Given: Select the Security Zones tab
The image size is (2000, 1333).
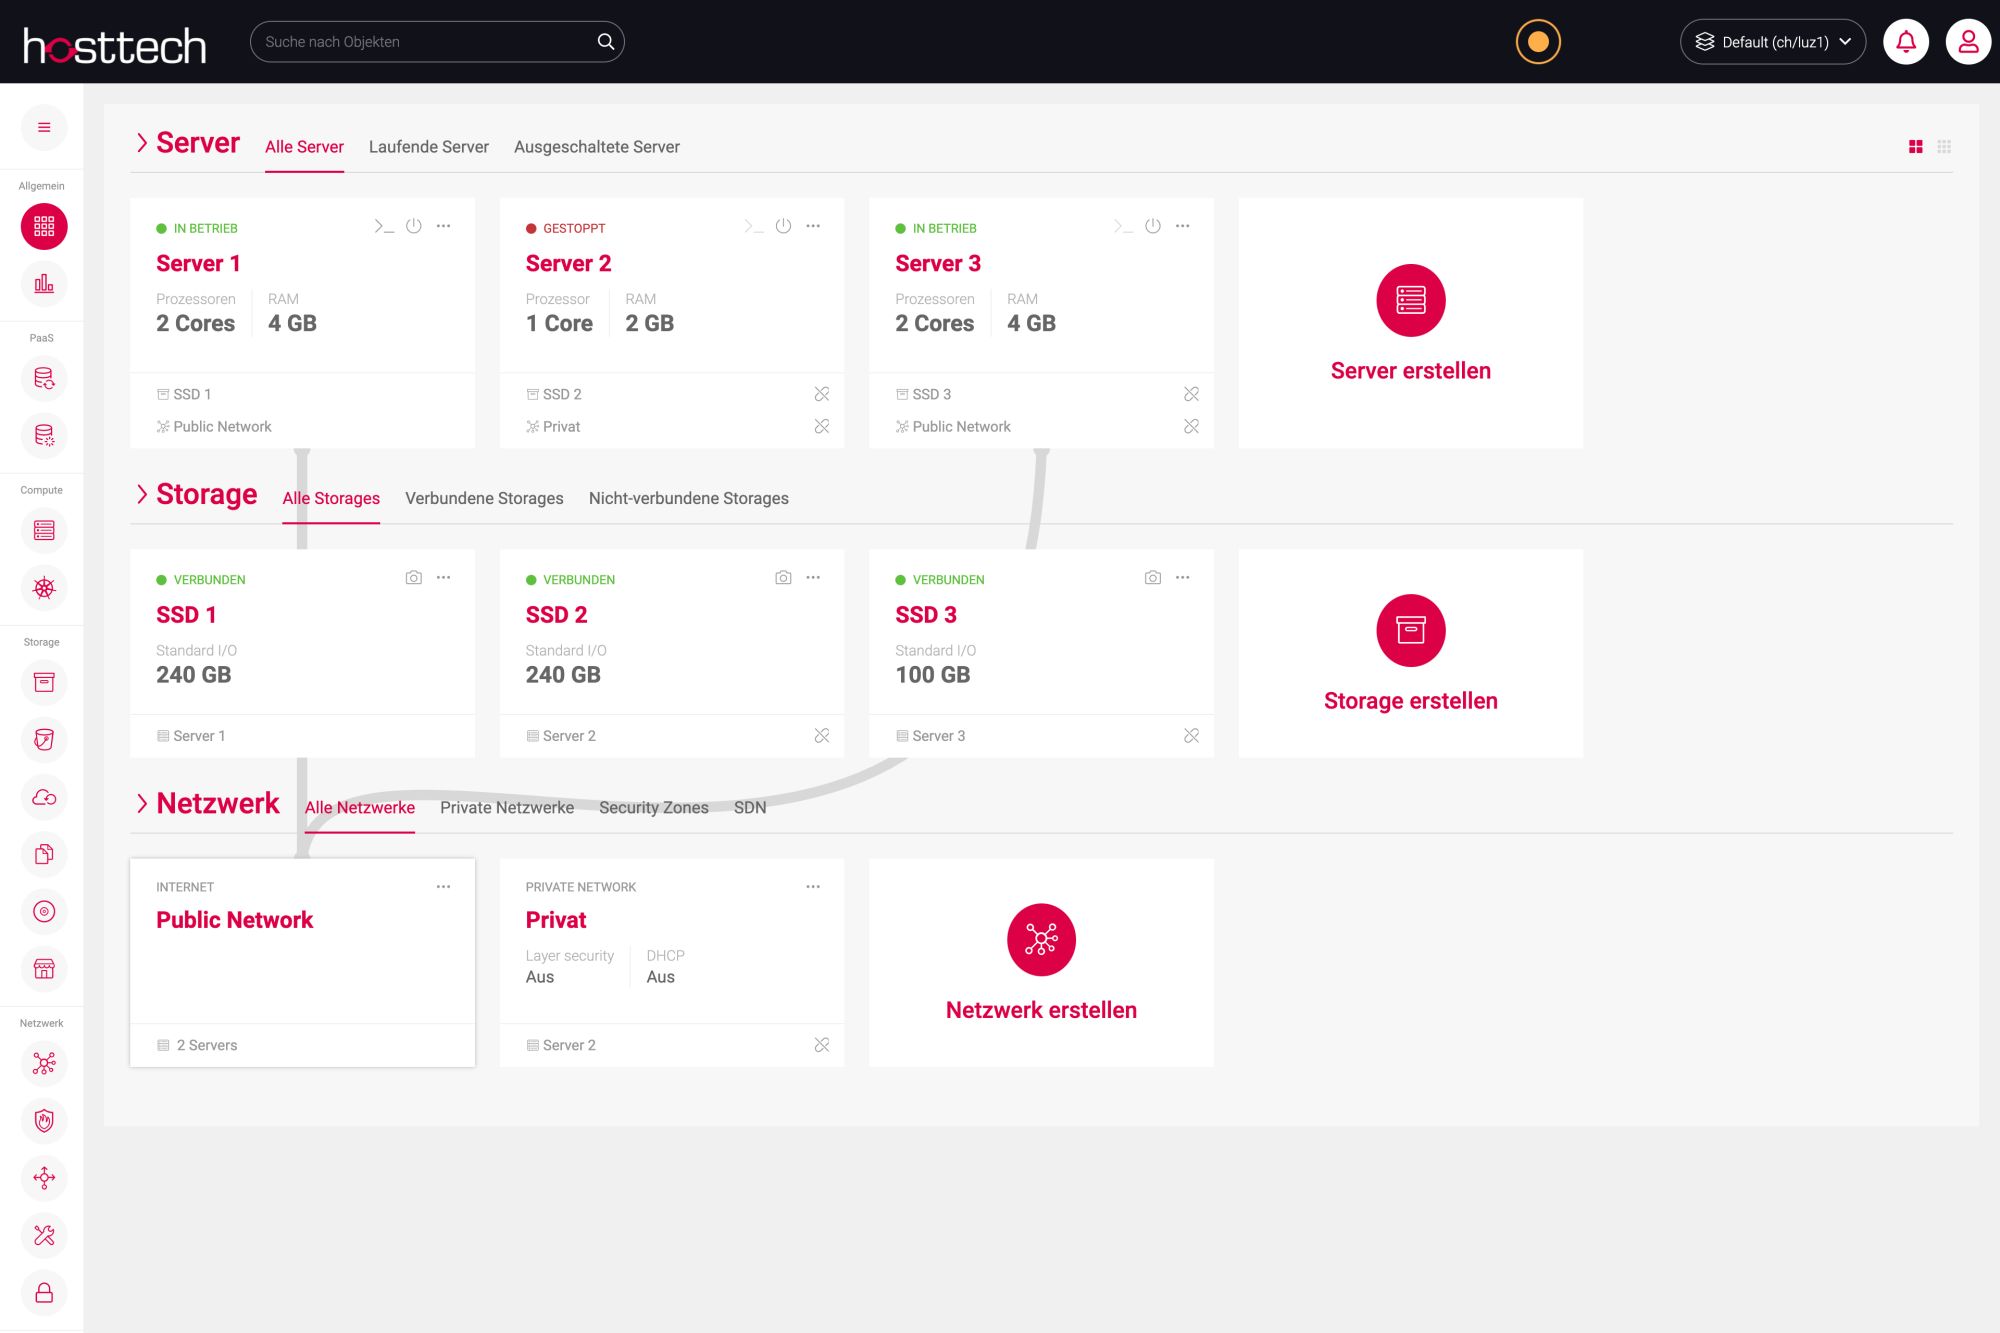Looking at the screenshot, I should (654, 807).
